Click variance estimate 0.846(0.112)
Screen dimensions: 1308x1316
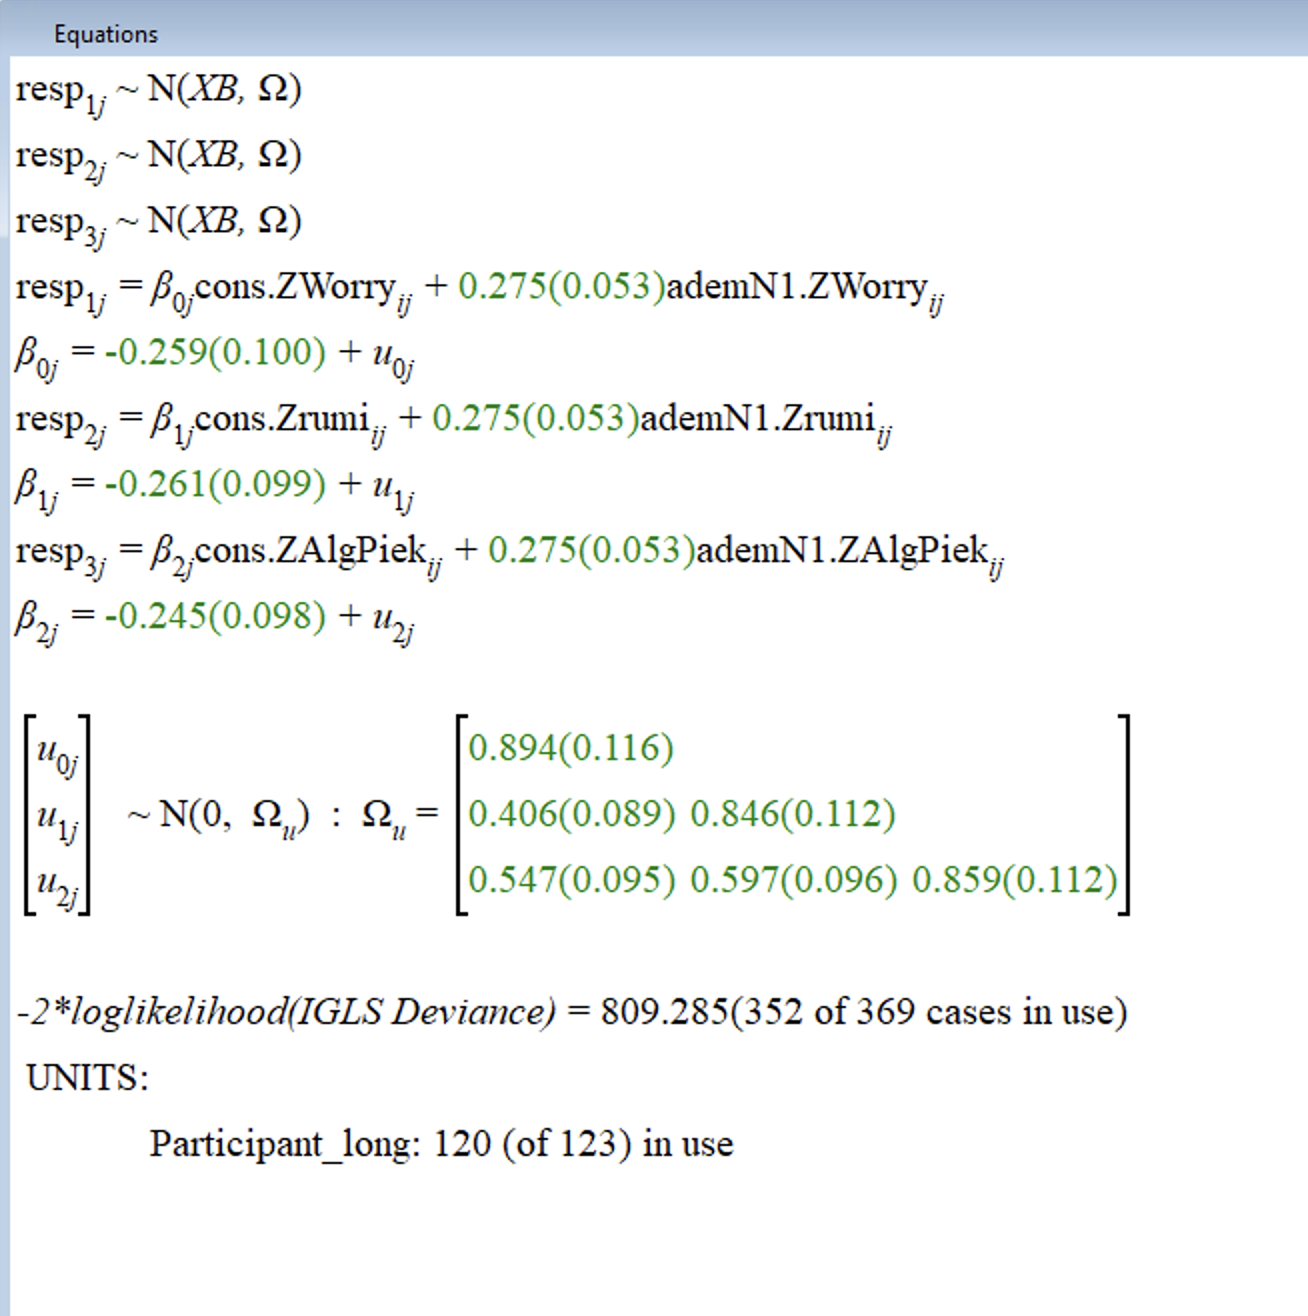point(793,814)
